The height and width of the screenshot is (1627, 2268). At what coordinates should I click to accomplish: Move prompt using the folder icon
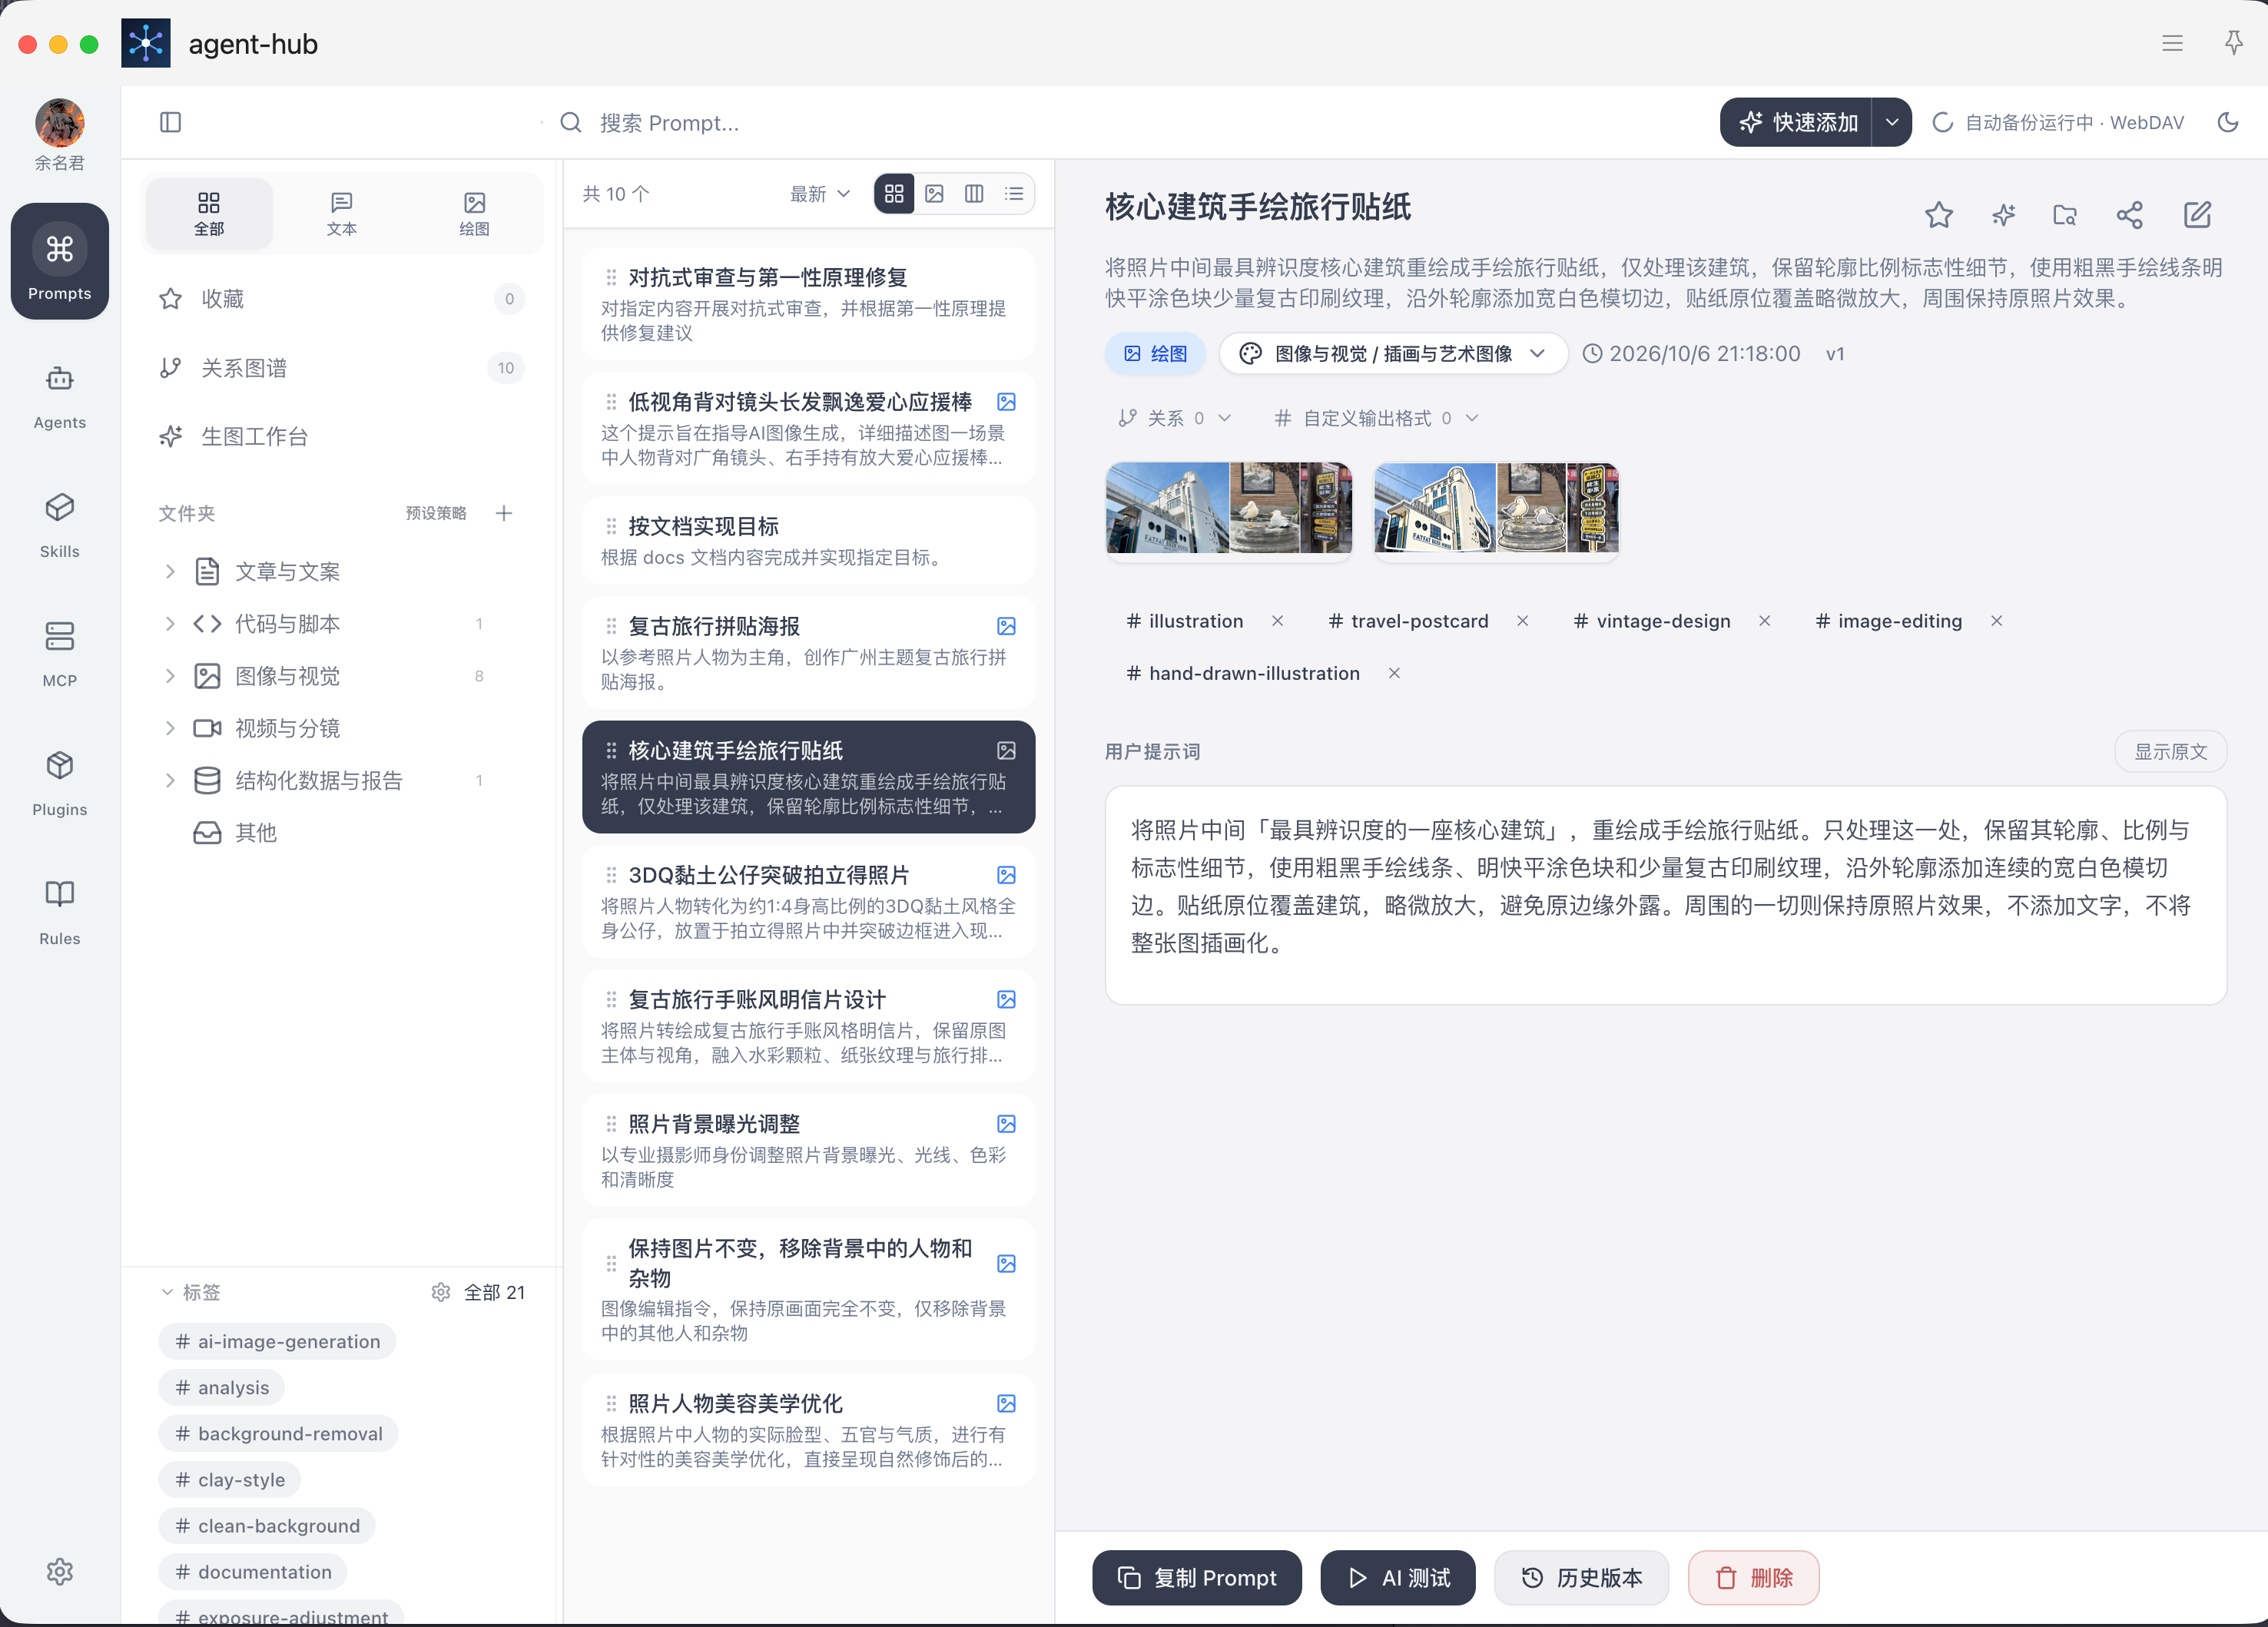[2065, 215]
